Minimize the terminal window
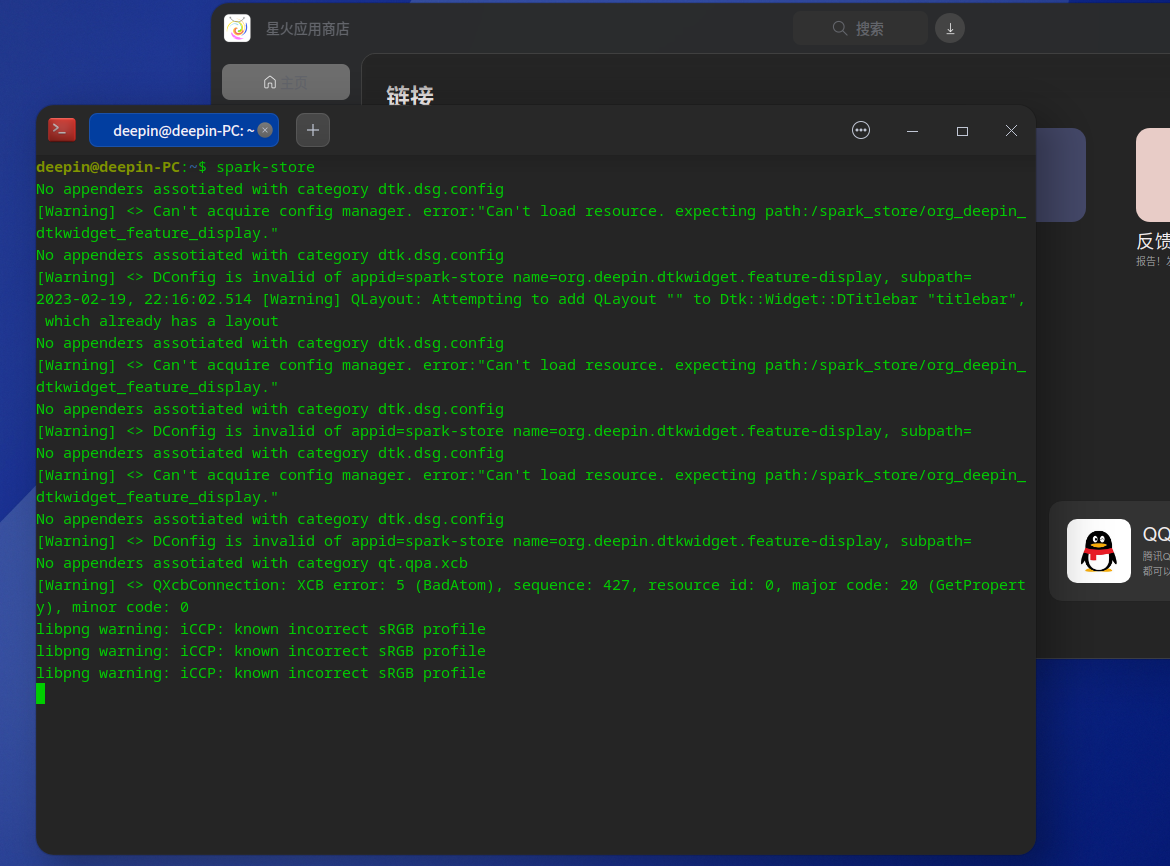The width and height of the screenshot is (1170, 866). (x=912, y=131)
